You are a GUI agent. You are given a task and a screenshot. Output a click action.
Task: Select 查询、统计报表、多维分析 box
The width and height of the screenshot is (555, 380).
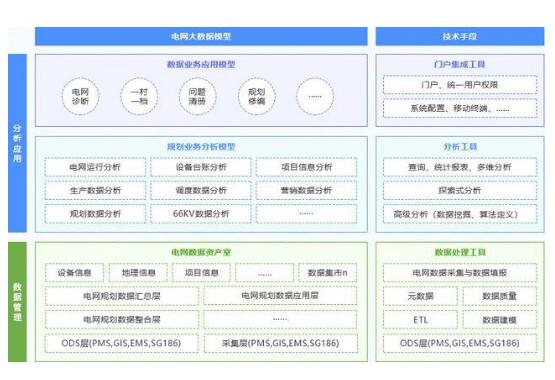tap(460, 167)
